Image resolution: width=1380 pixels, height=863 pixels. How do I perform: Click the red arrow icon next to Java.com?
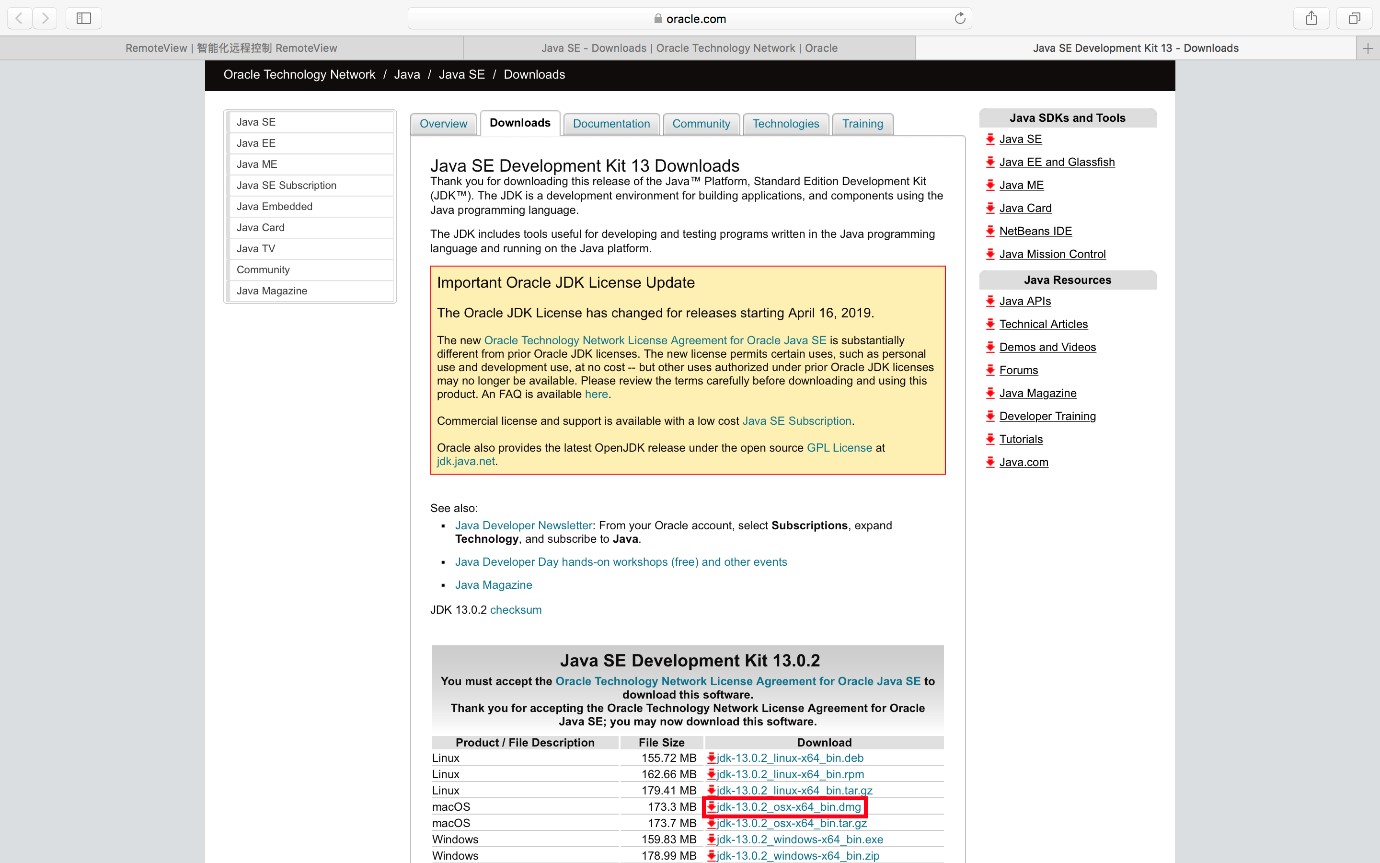[x=990, y=462]
